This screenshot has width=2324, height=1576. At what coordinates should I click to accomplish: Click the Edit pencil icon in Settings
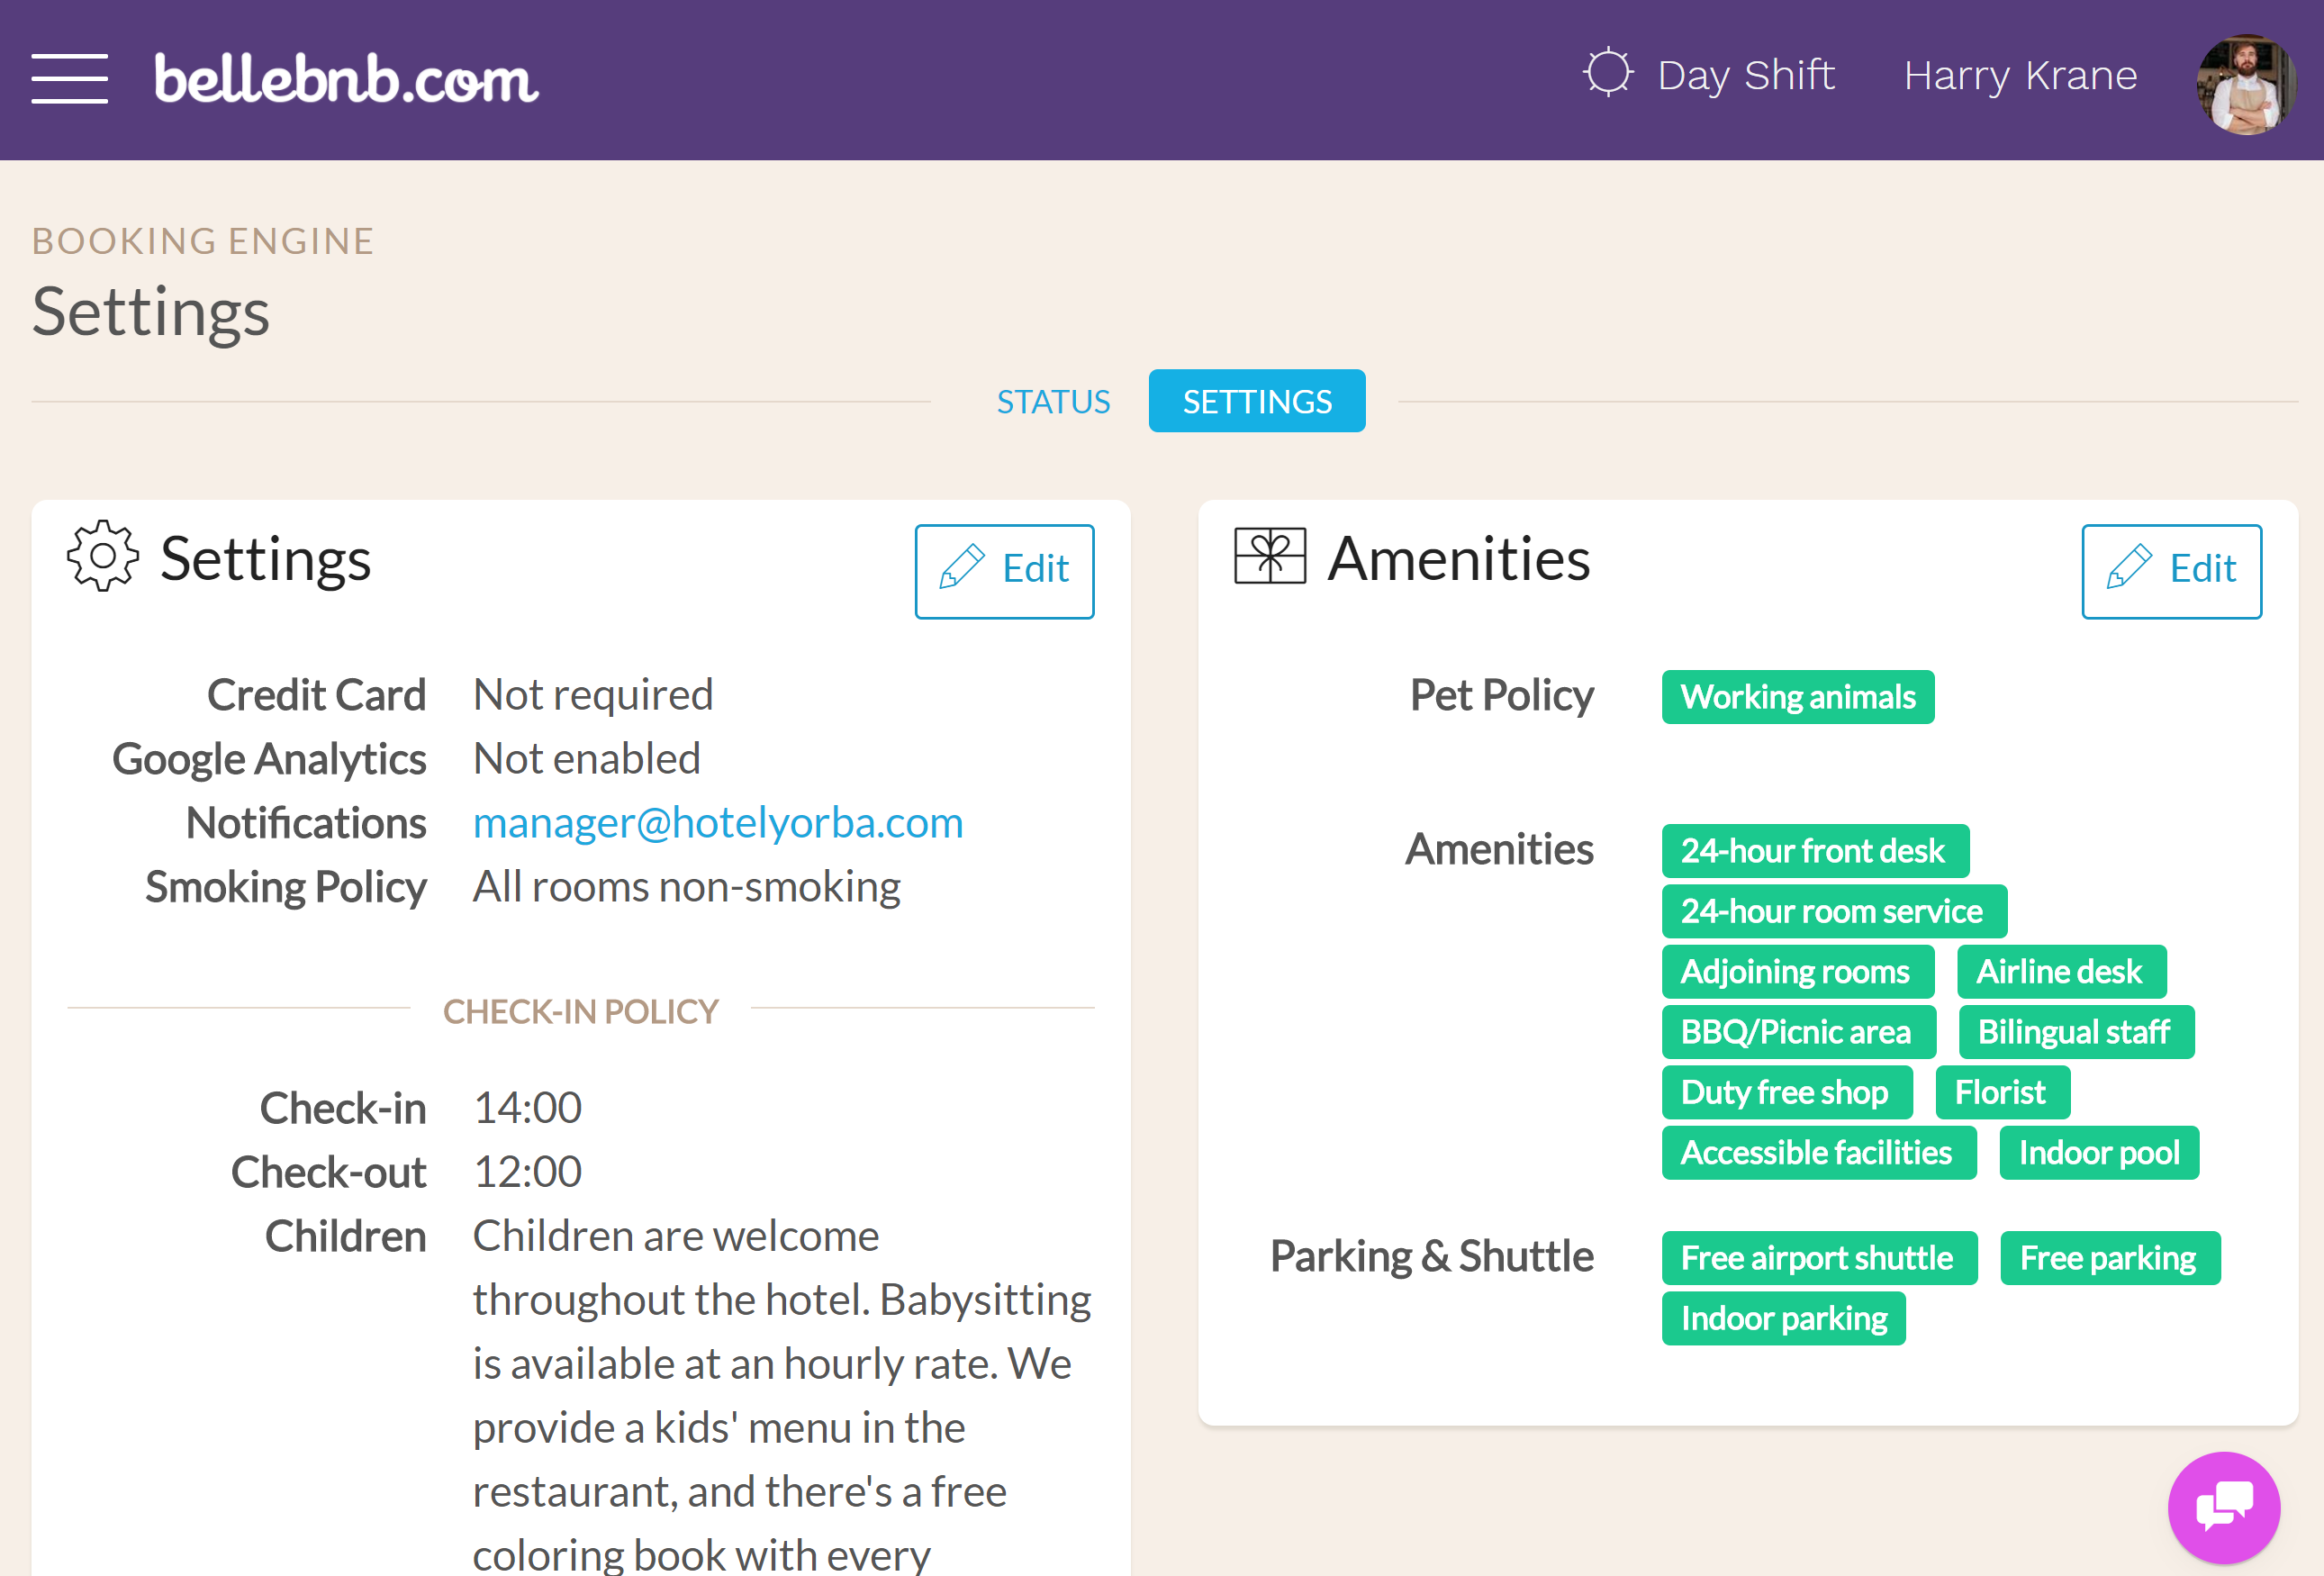pos(963,566)
